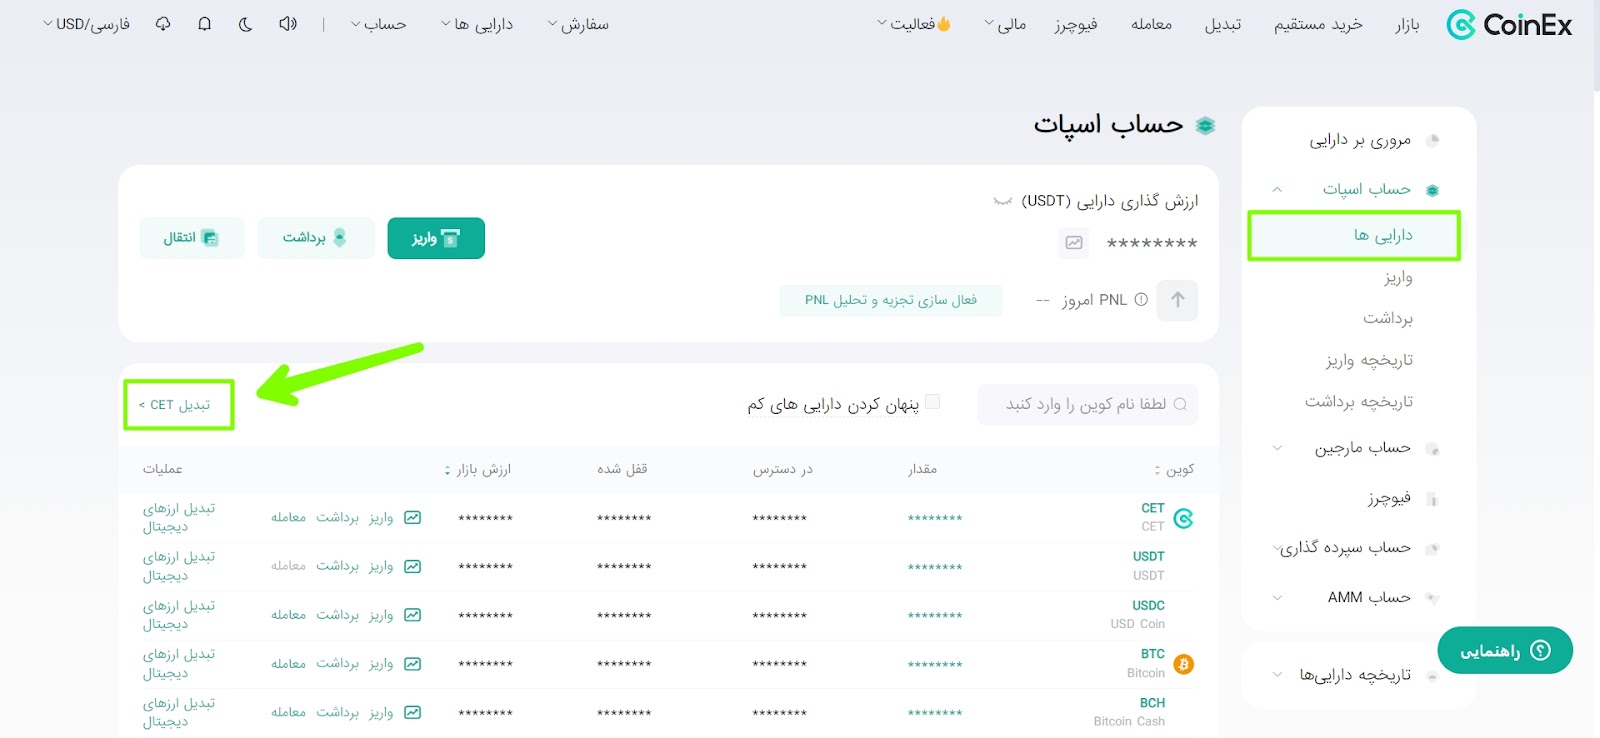This screenshot has width=1600, height=738.
Task: Click the فعال سازی تجزیه و تحلیل PNL button
Action: coord(891,300)
